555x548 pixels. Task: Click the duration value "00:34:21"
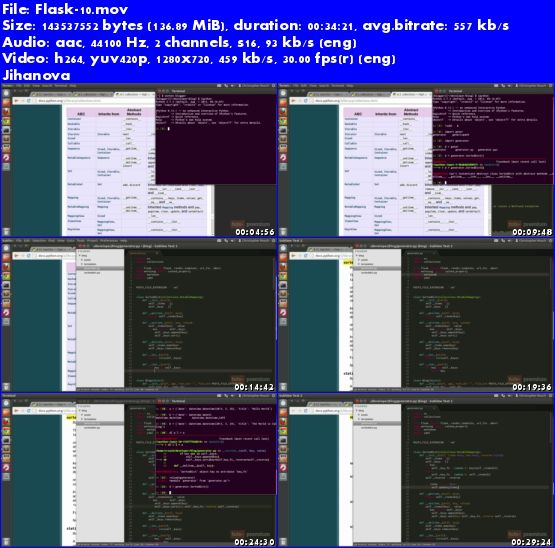tap(331, 26)
